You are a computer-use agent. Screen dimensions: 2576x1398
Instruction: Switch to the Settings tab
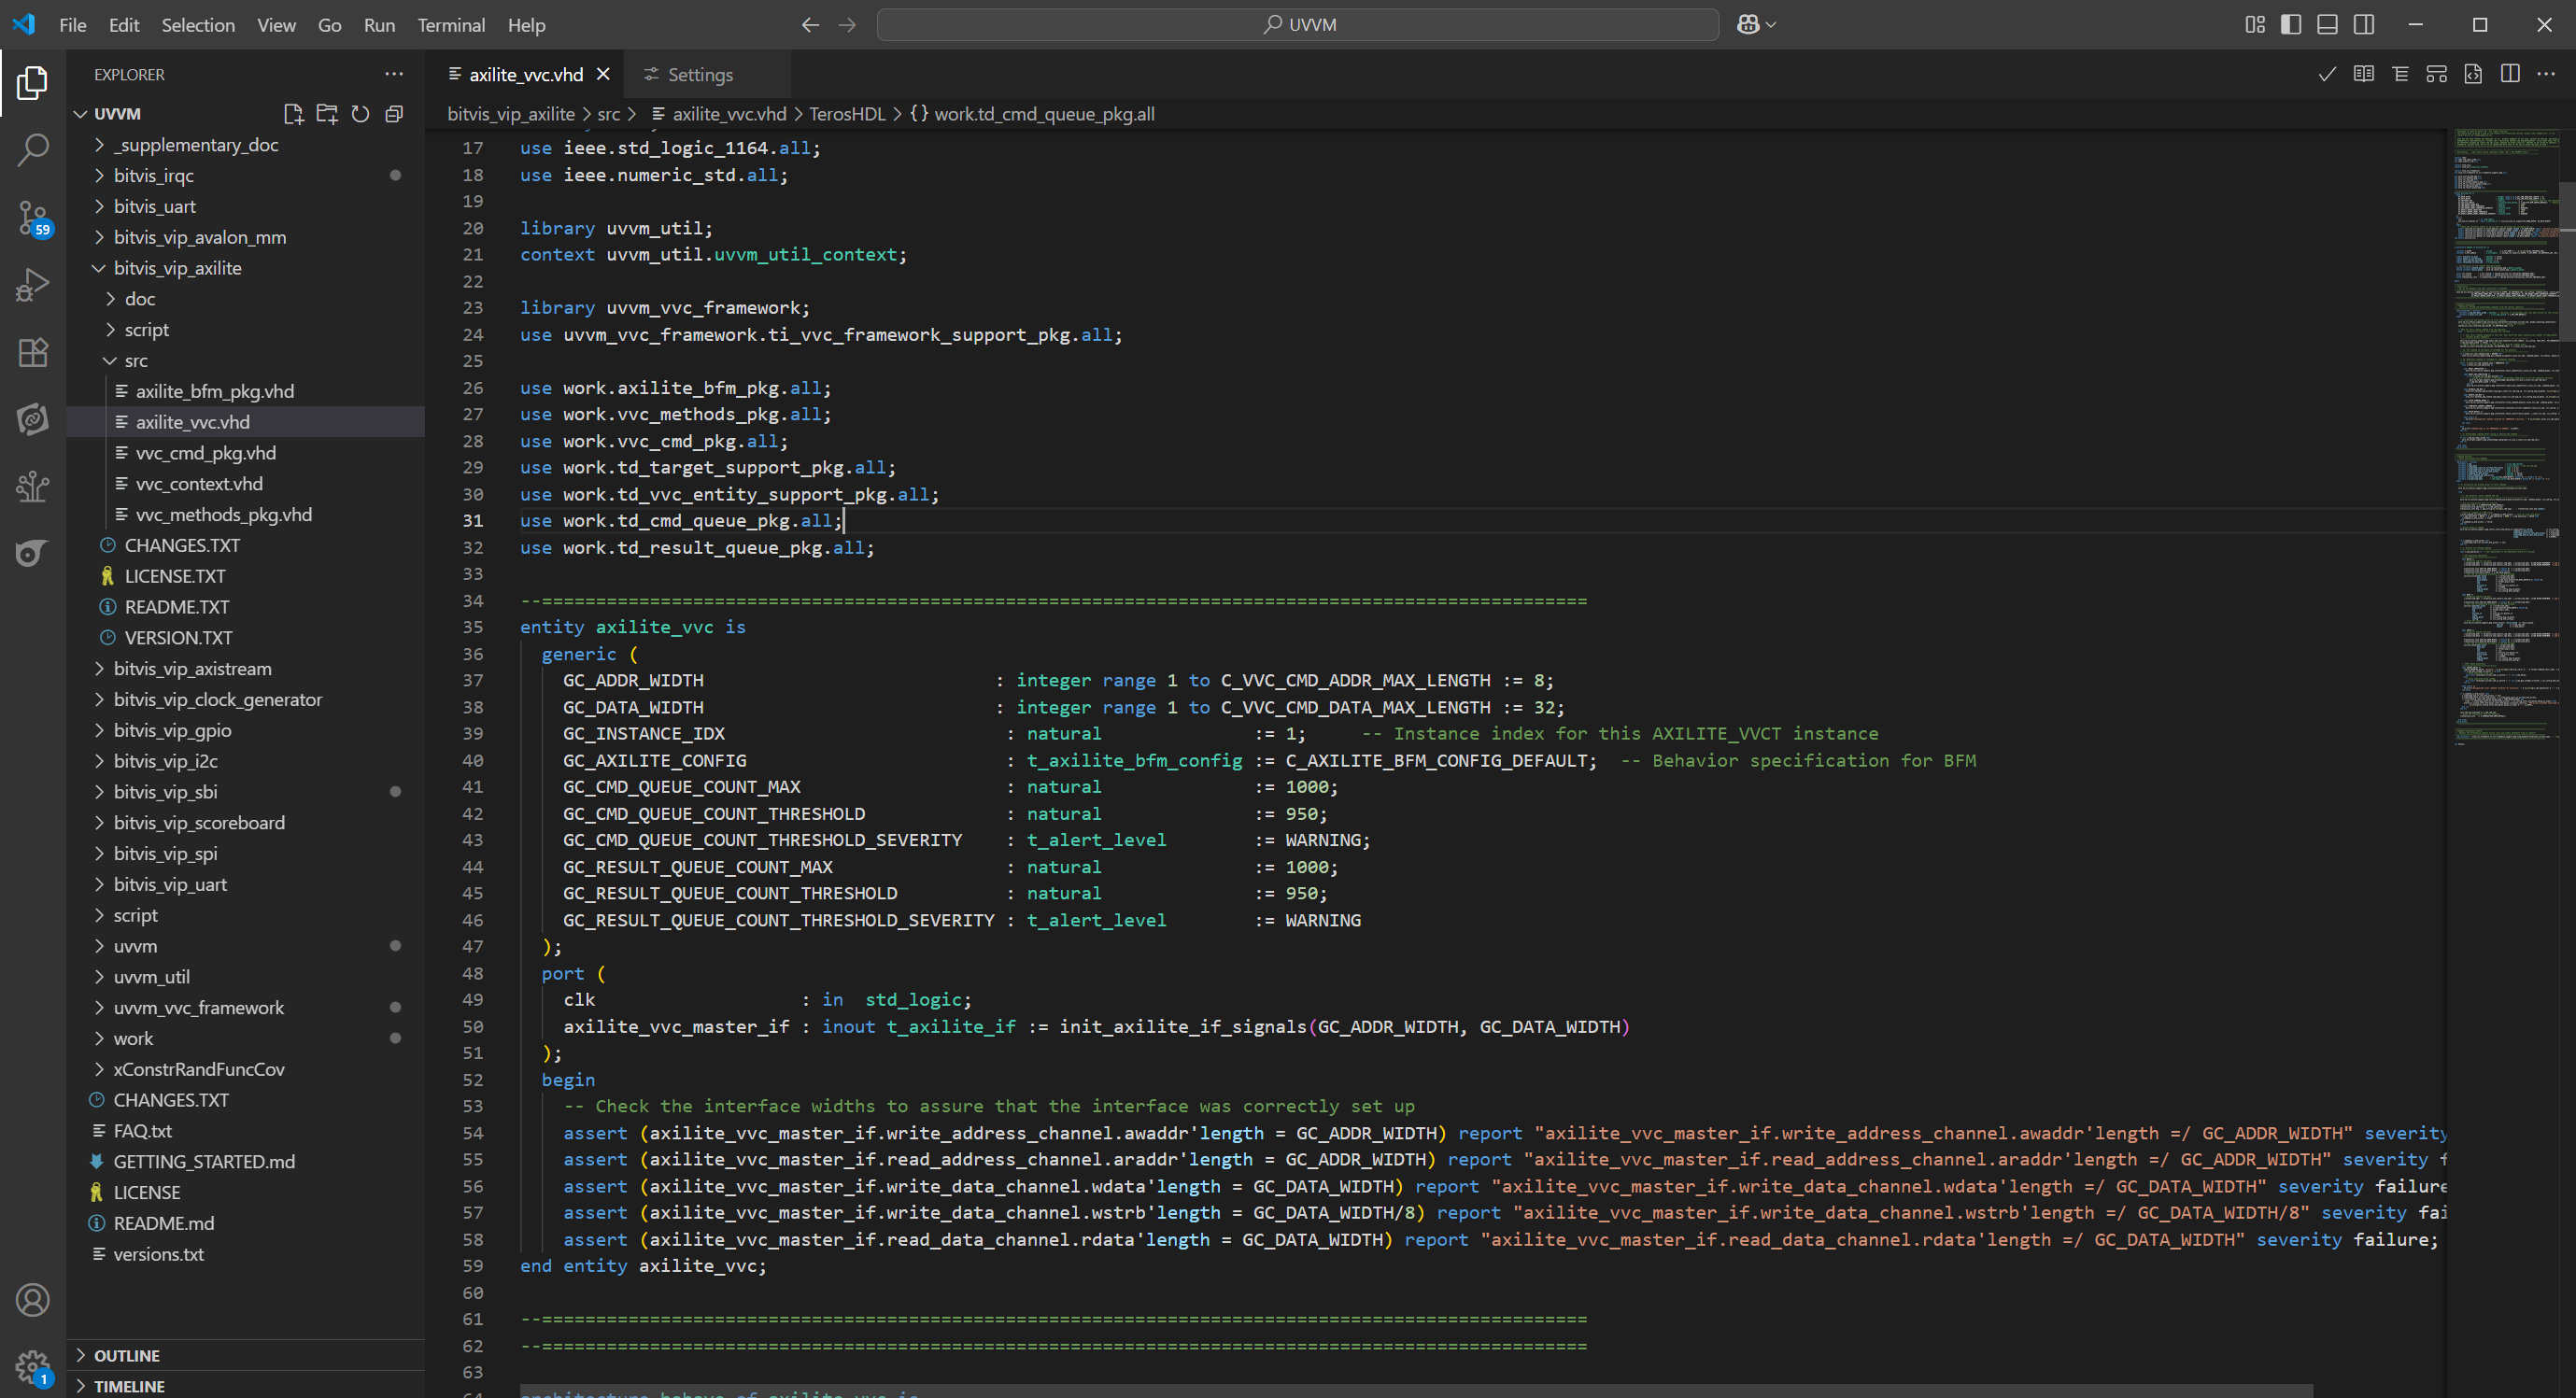pos(699,75)
